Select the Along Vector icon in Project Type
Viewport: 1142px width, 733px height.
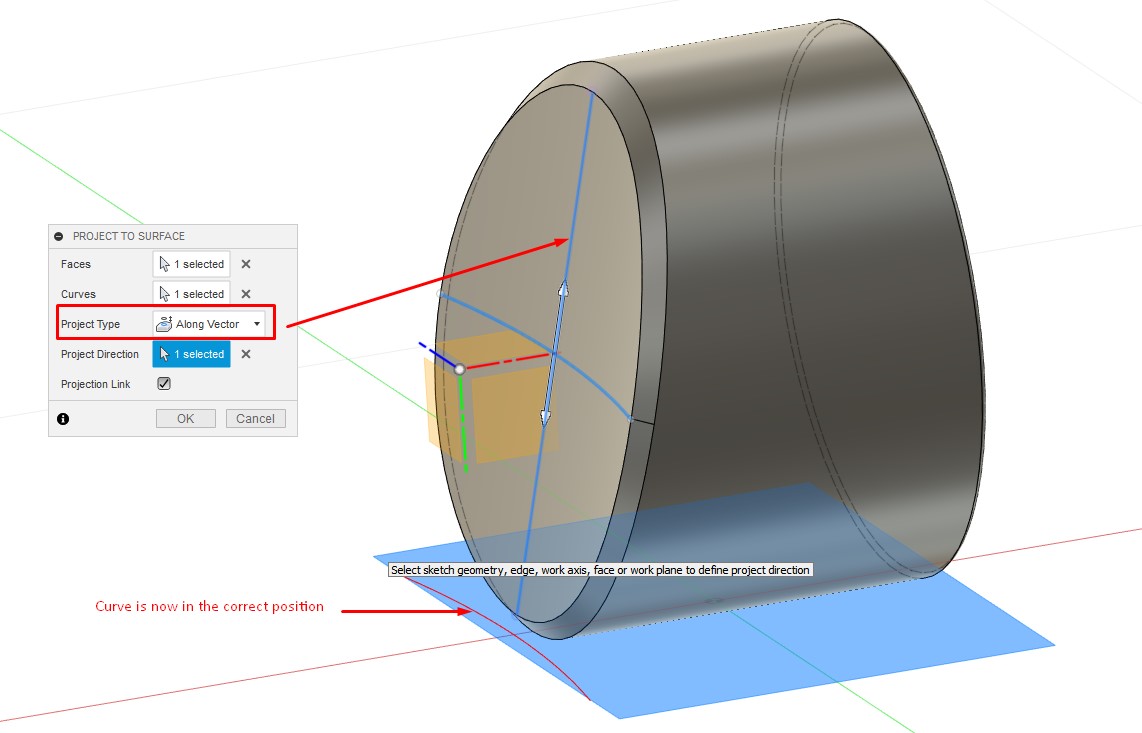click(162, 323)
